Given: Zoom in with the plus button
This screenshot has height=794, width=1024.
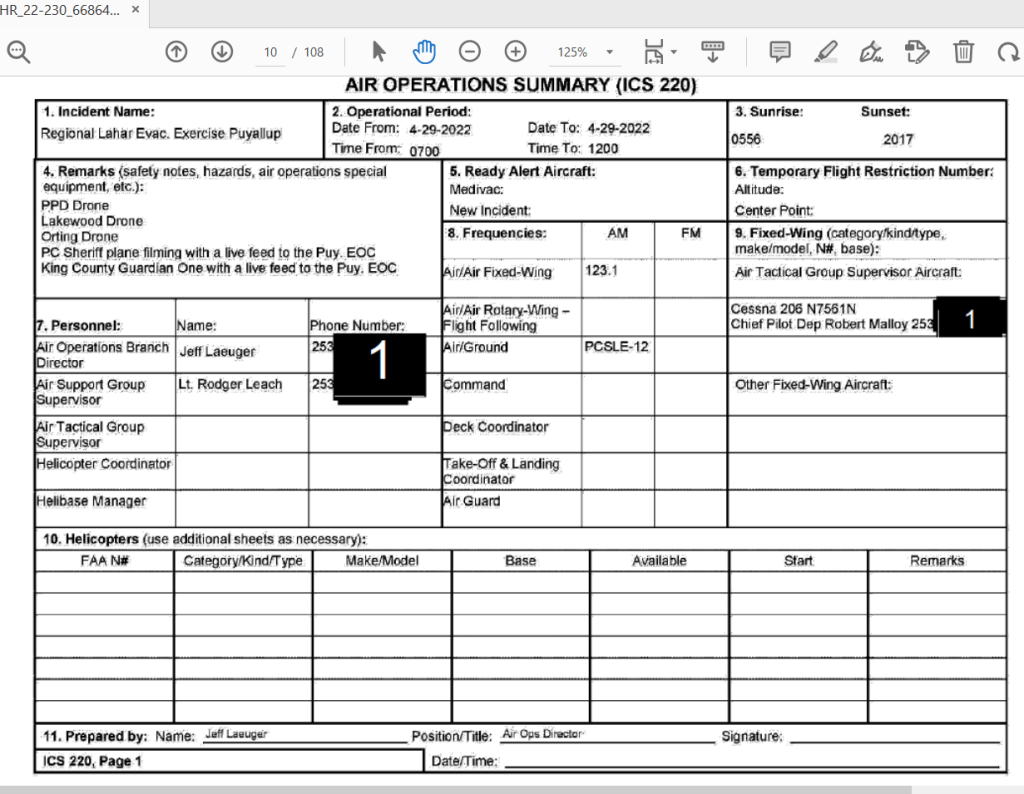Looking at the screenshot, I should pyautogui.click(x=515, y=52).
